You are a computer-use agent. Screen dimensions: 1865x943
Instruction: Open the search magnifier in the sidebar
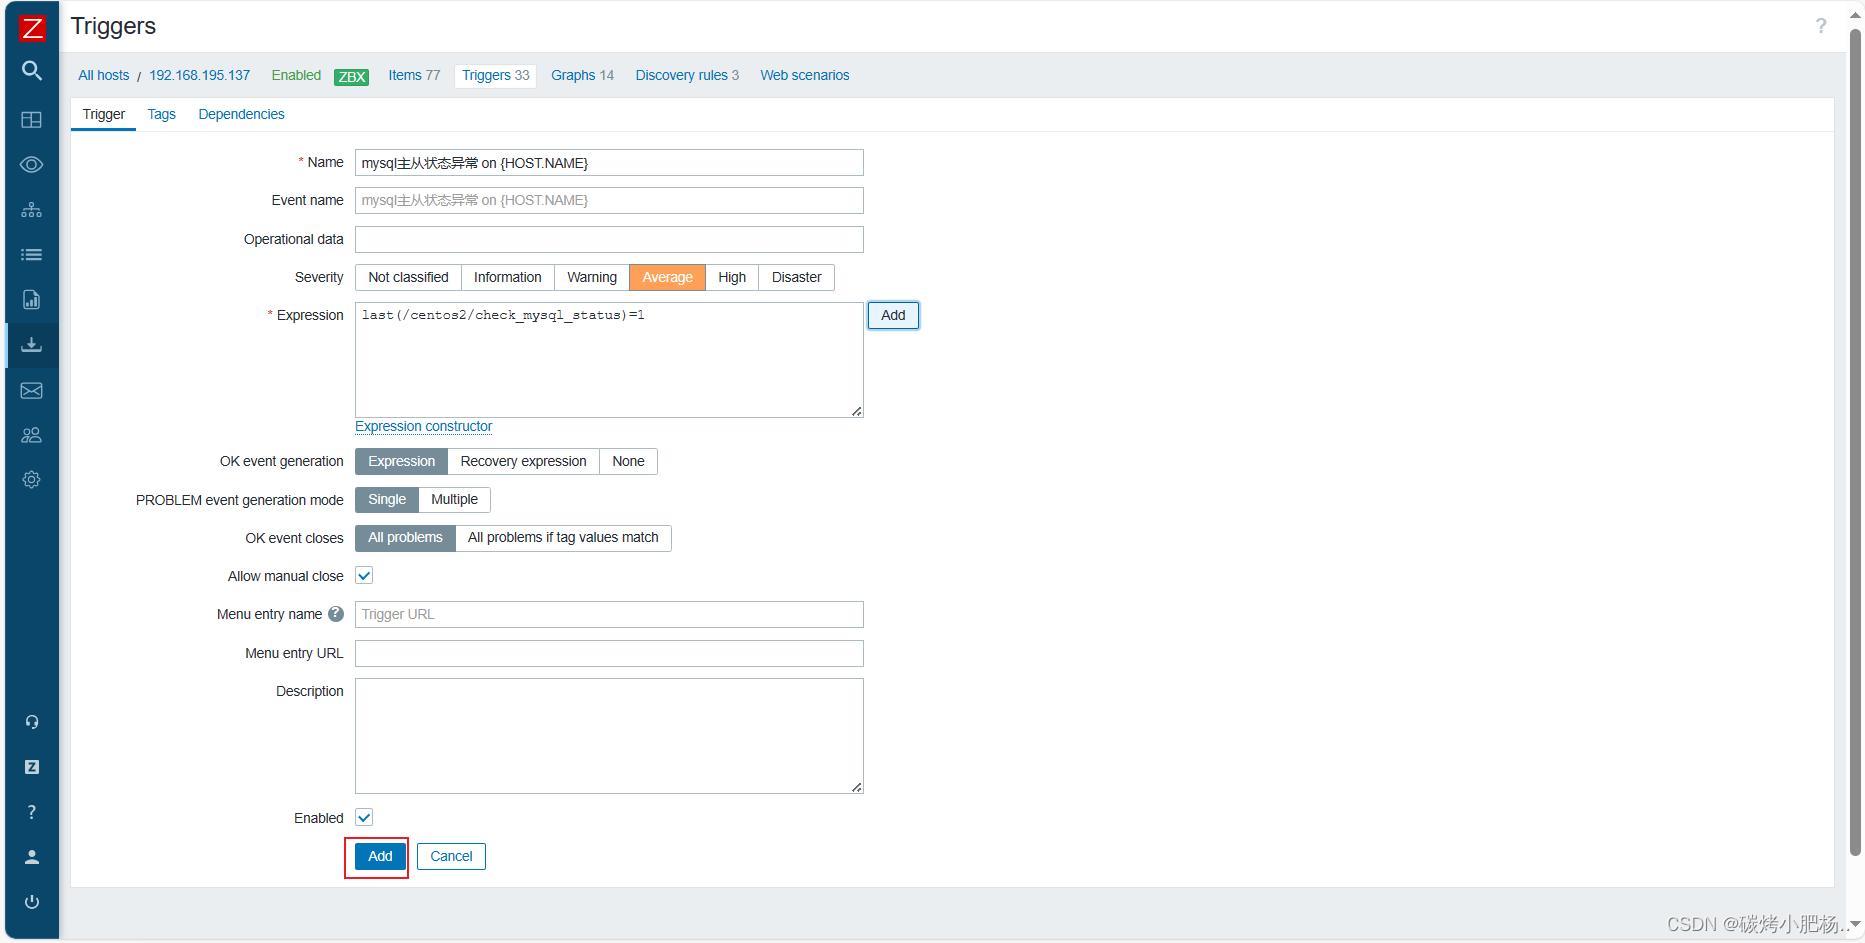[x=32, y=71]
